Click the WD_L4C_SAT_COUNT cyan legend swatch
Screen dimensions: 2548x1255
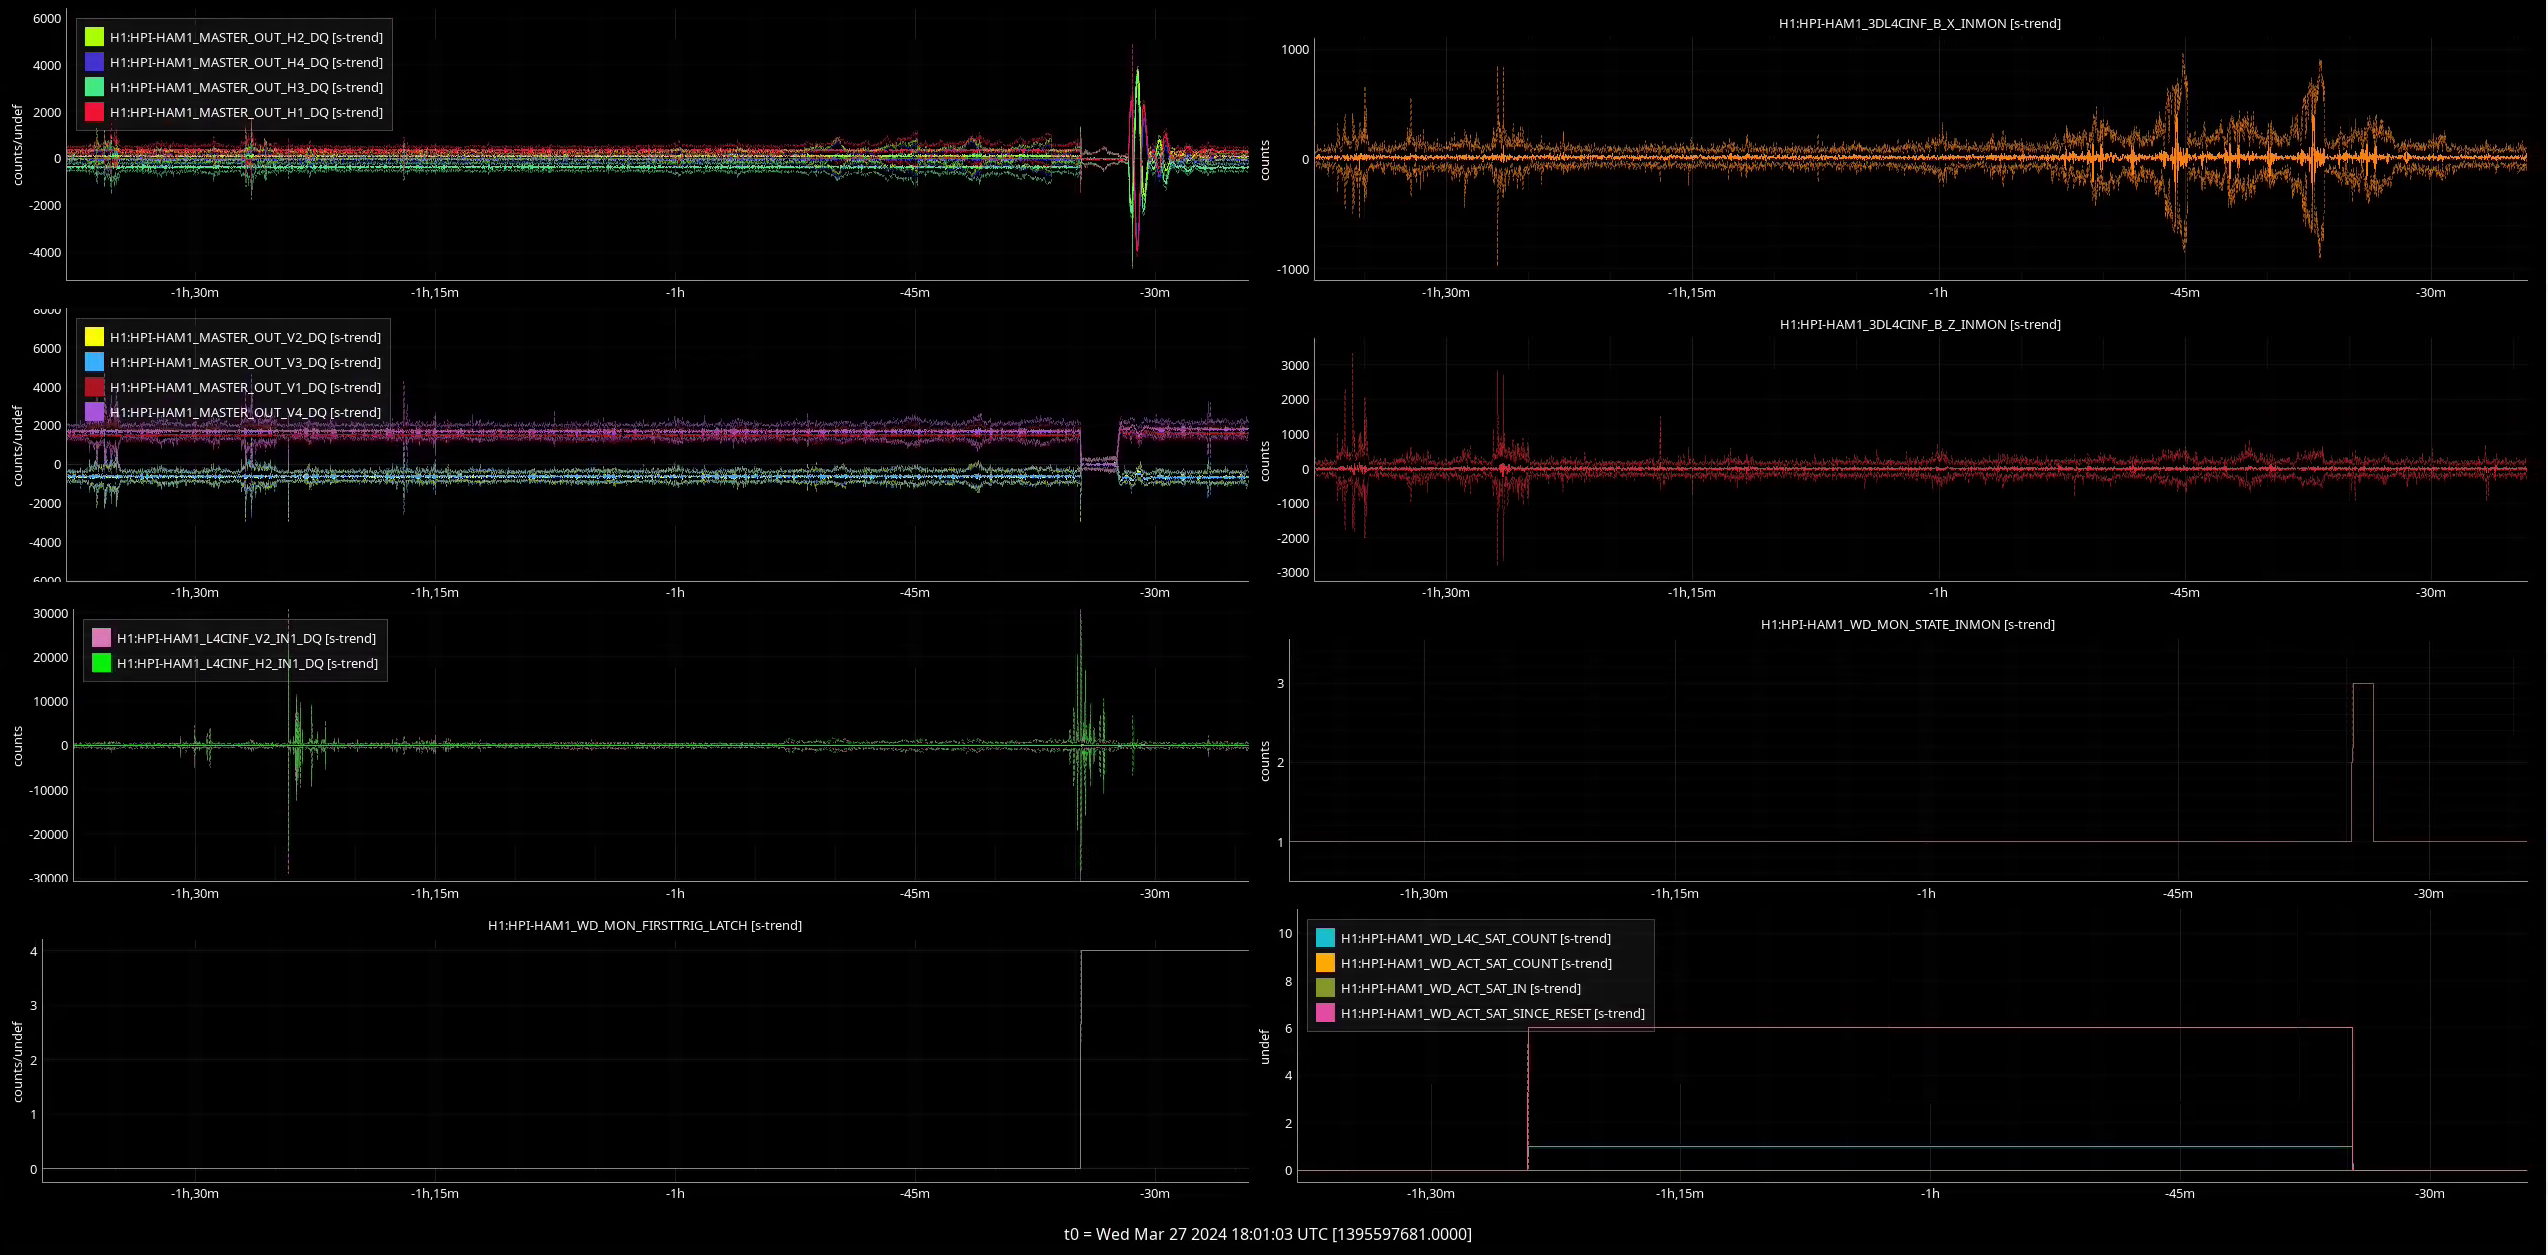(x=1325, y=938)
